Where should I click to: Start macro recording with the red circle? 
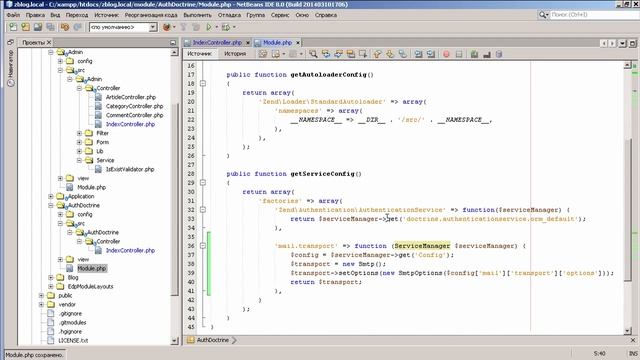(446, 54)
